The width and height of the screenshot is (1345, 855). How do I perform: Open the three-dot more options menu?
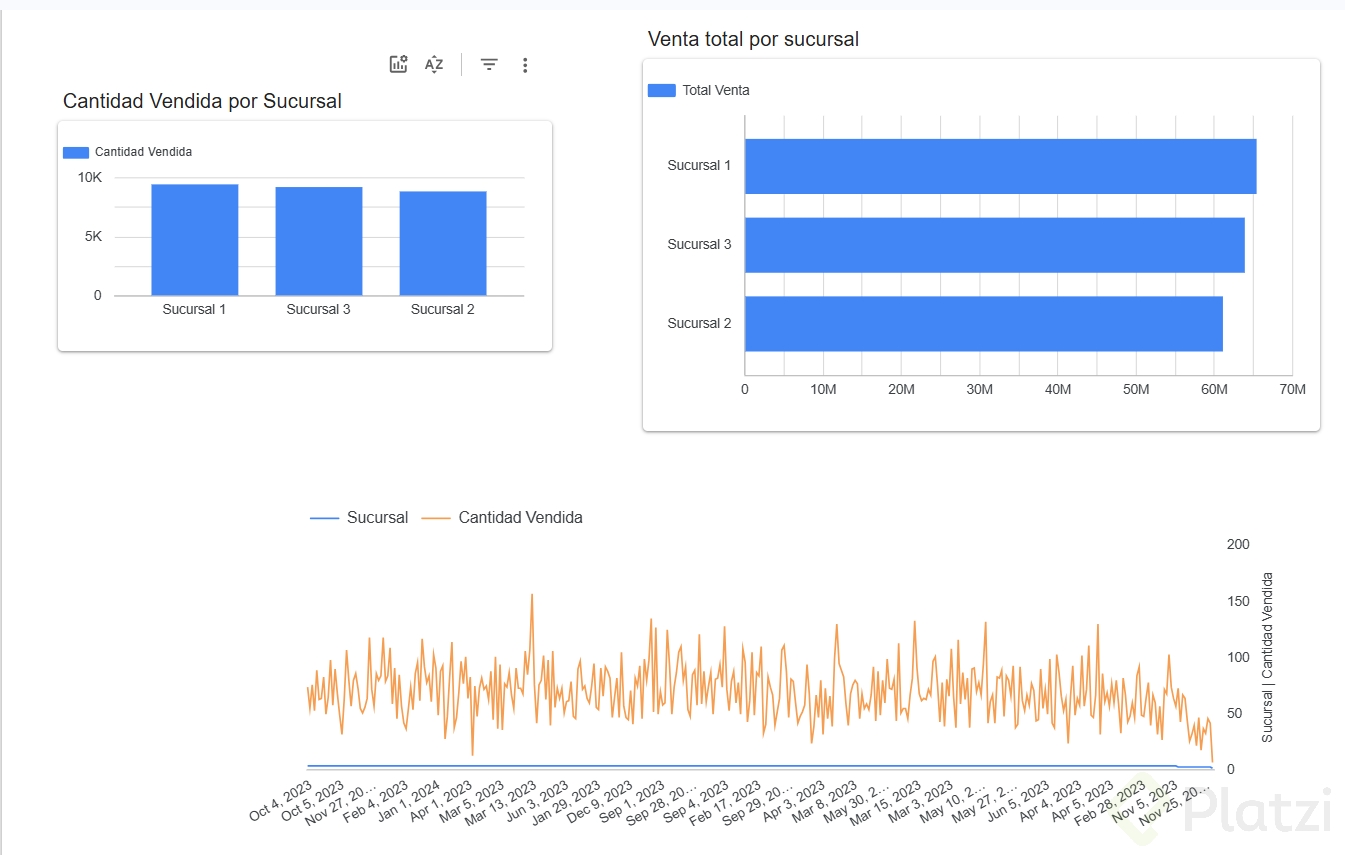click(525, 65)
